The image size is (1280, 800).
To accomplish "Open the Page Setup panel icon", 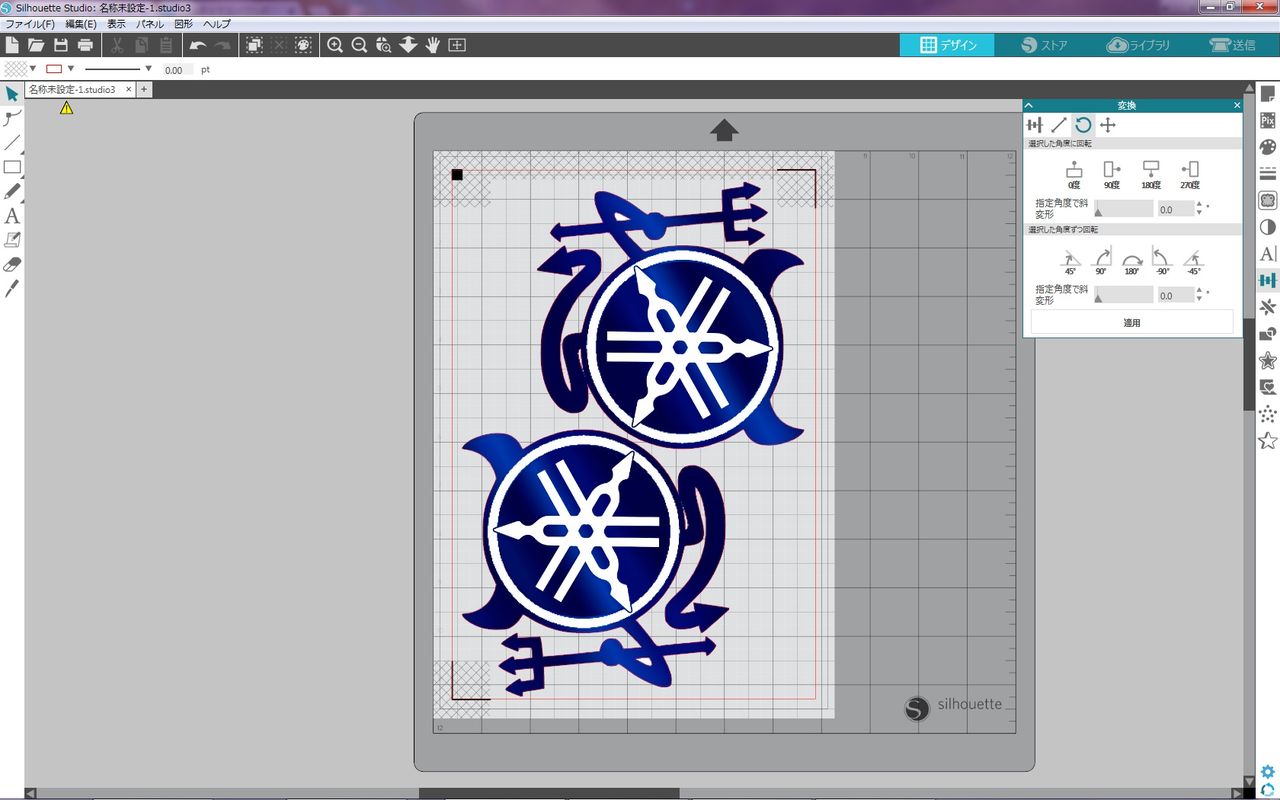I will coord(1267,94).
